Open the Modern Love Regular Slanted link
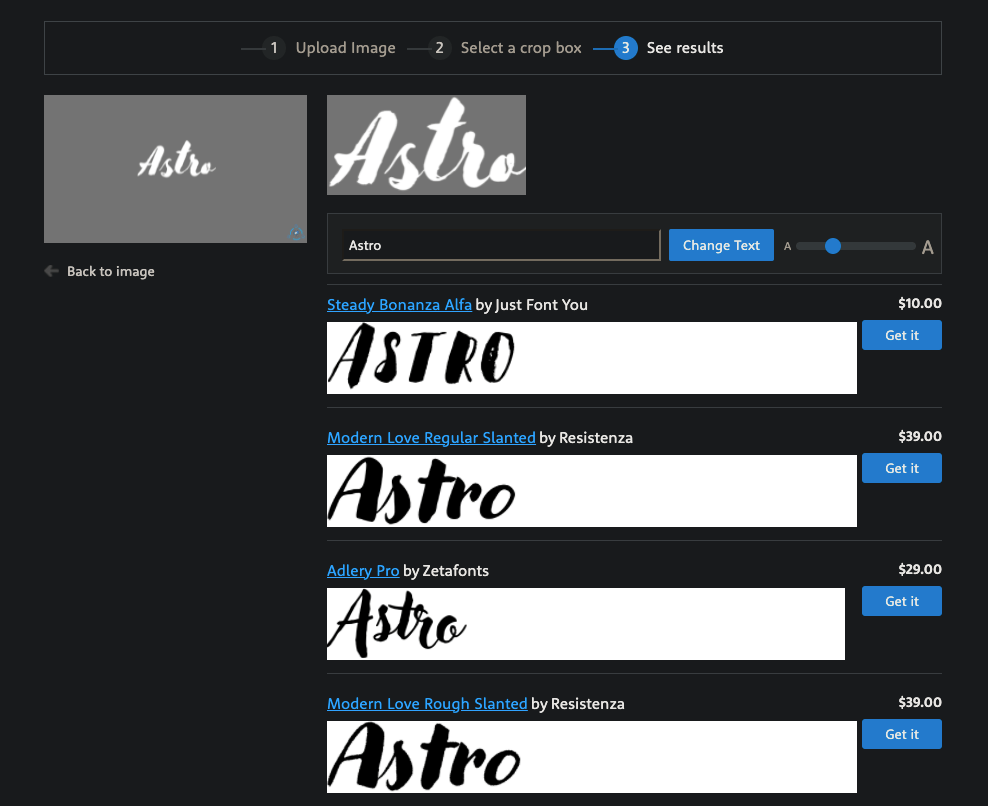The image size is (988, 806). [431, 437]
